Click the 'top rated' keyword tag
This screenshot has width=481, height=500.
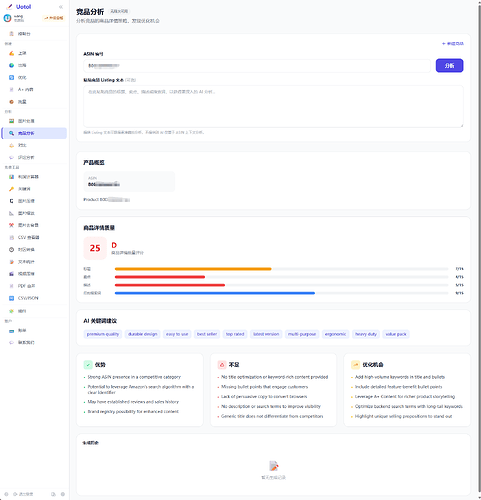(x=235, y=334)
